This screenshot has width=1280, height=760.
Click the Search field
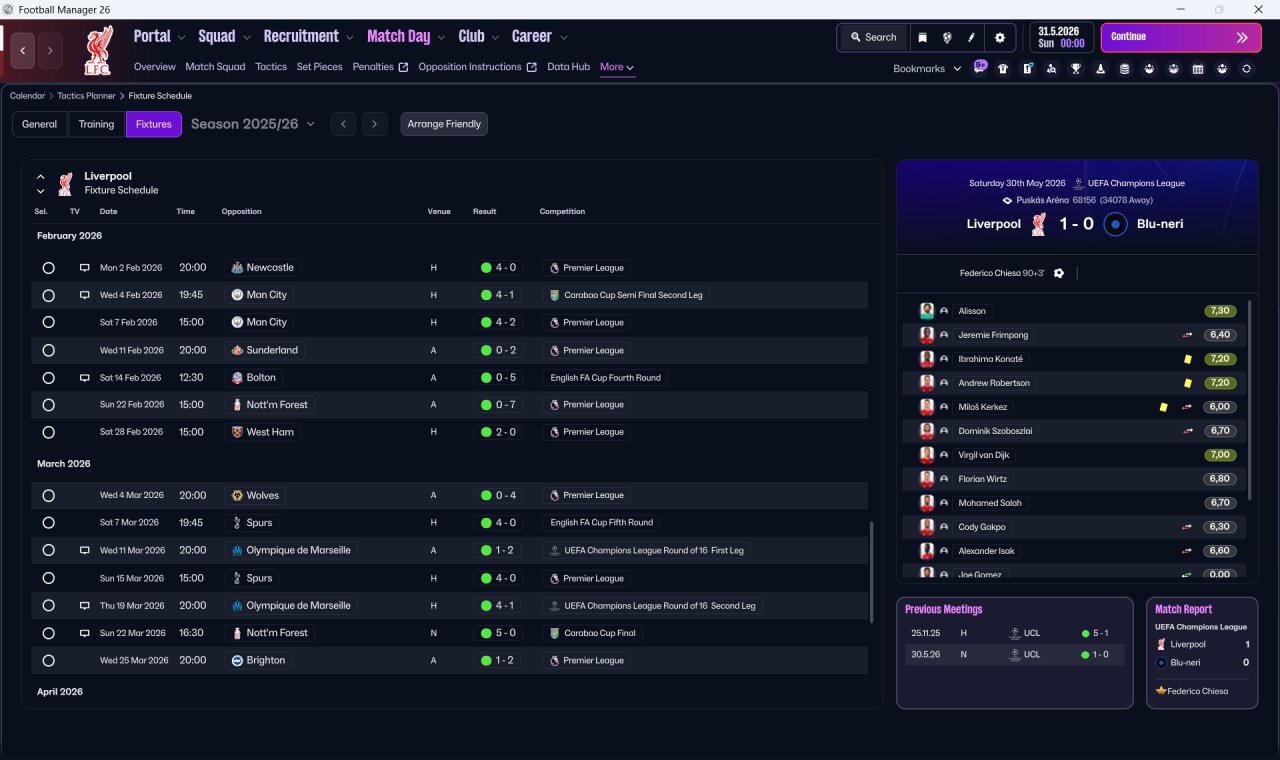(x=873, y=37)
